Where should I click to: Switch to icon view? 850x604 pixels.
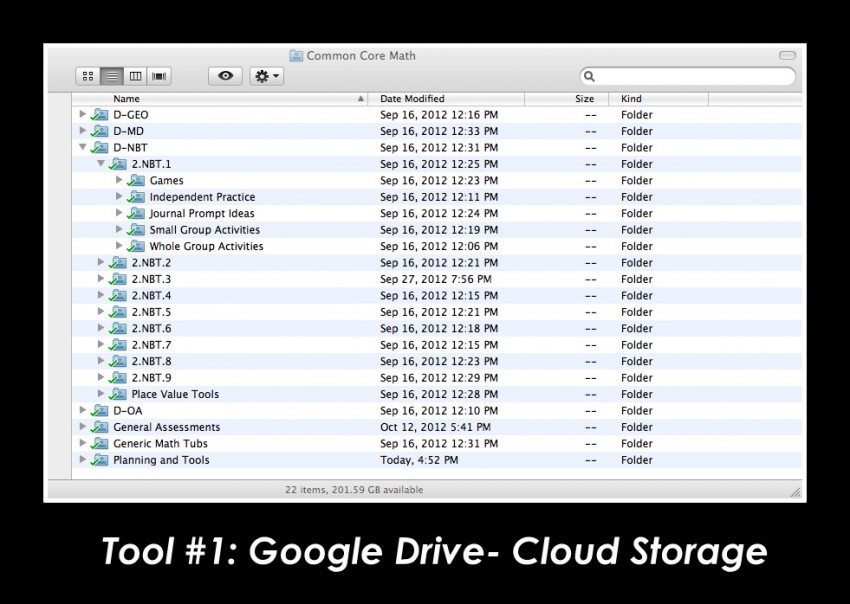click(x=88, y=76)
